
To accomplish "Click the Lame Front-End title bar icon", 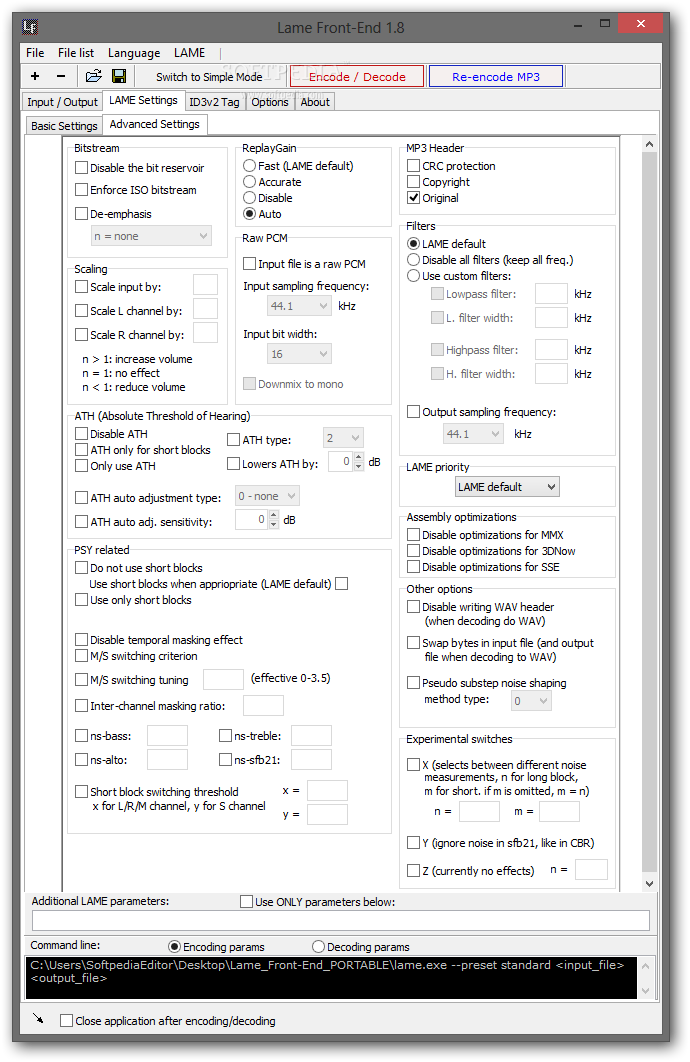I will click(x=30, y=27).
